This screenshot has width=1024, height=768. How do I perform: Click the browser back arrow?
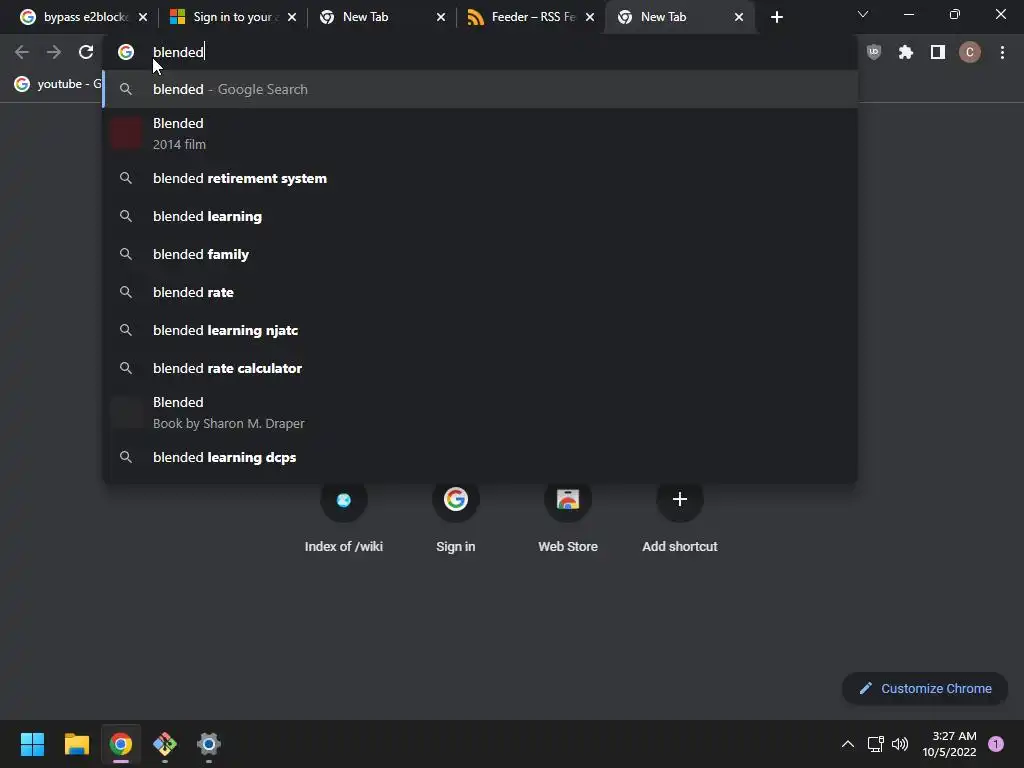point(22,52)
